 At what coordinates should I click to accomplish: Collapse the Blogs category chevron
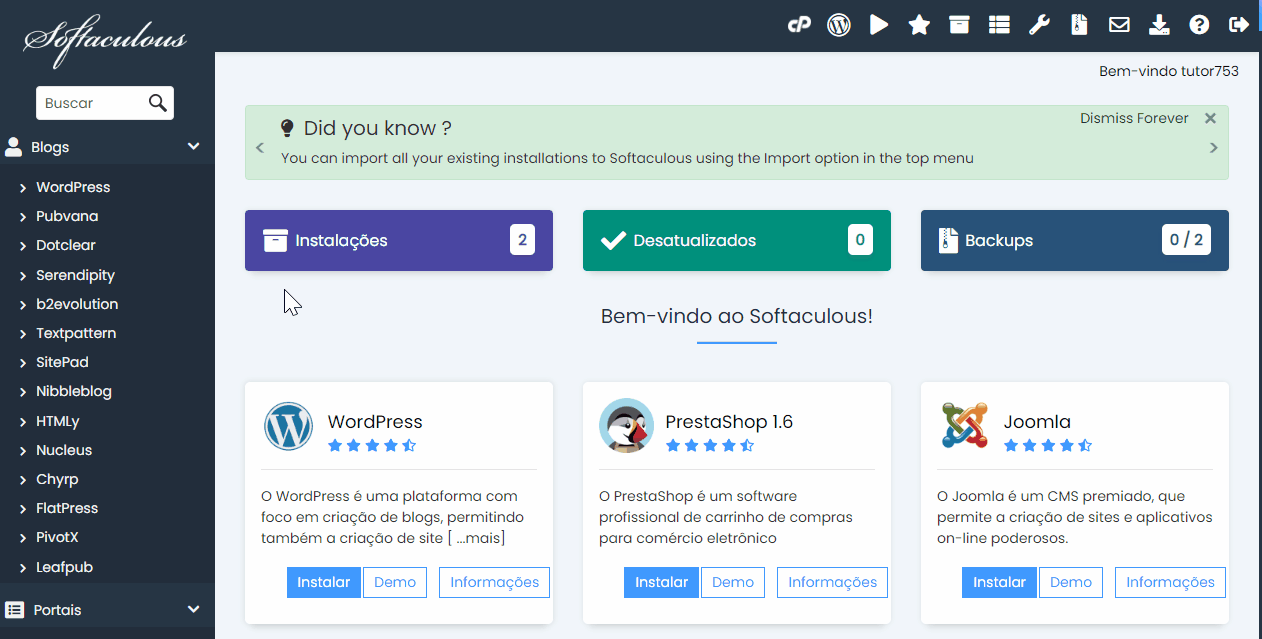click(x=194, y=147)
